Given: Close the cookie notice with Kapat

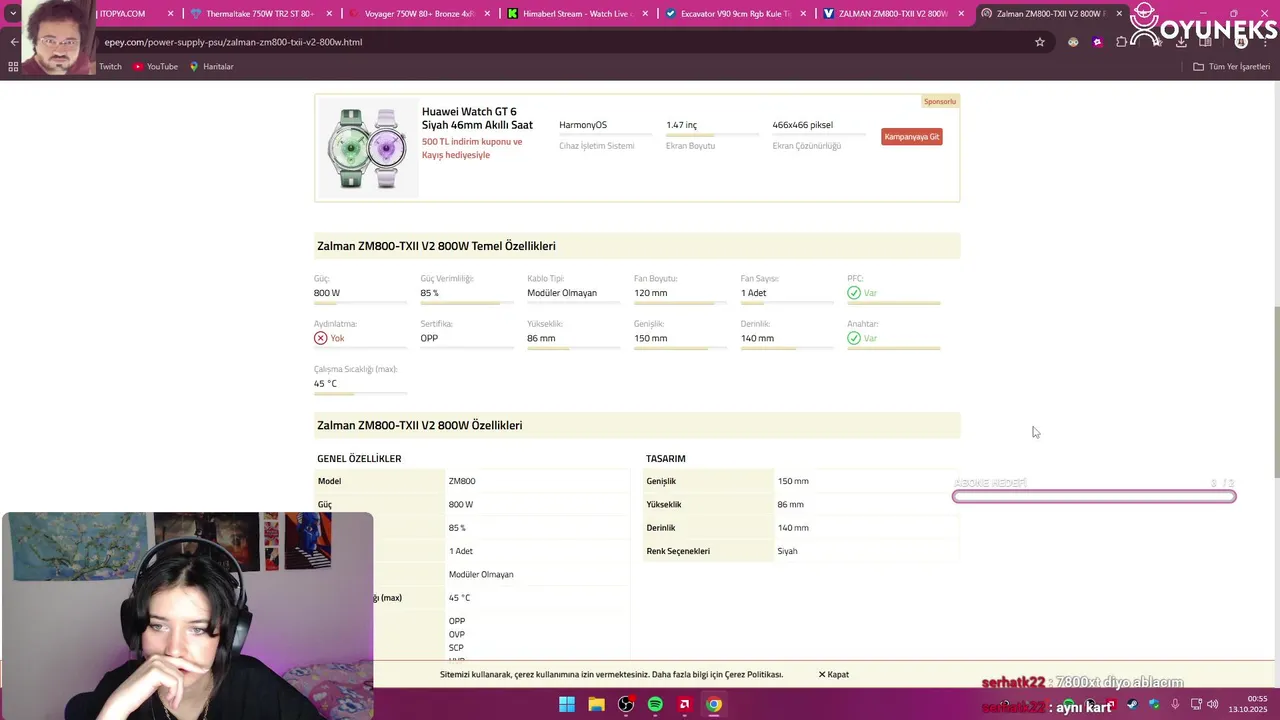Looking at the screenshot, I should pyautogui.click(x=834, y=674).
